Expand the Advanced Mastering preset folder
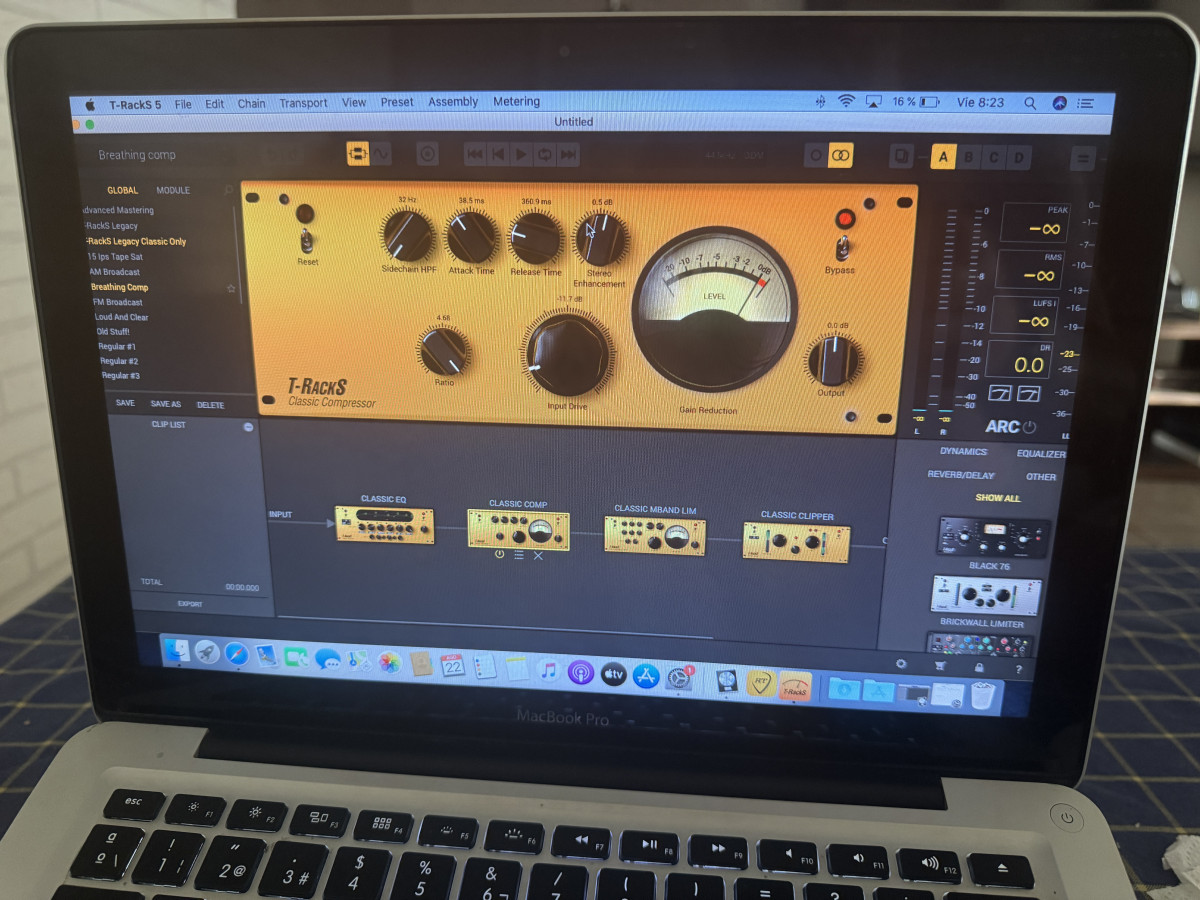 [118, 211]
